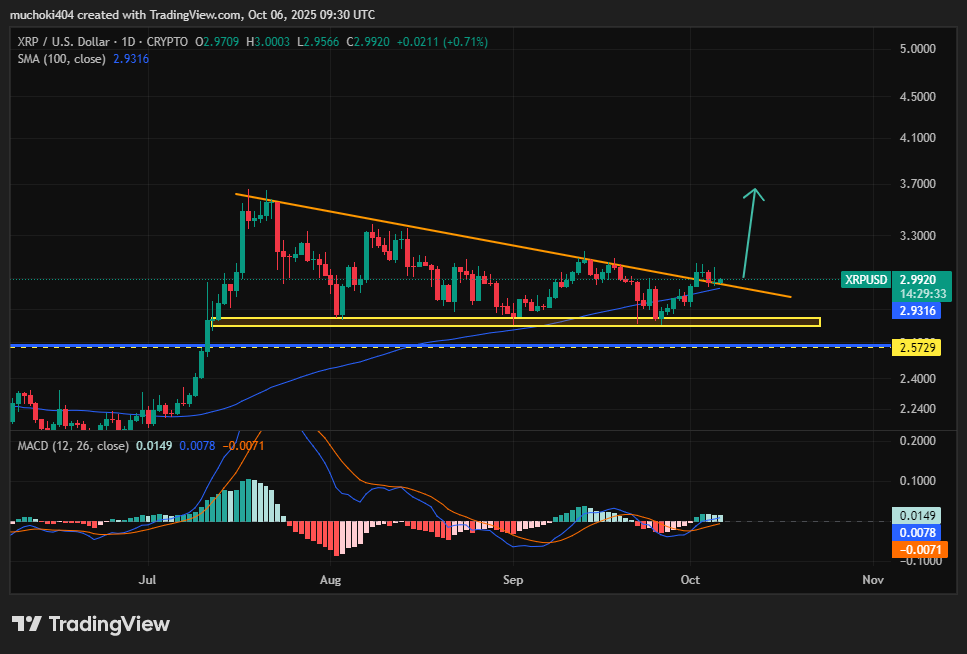Click the Oct label on time axis
Screen dimensions: 967x654
tap(689, 579)
